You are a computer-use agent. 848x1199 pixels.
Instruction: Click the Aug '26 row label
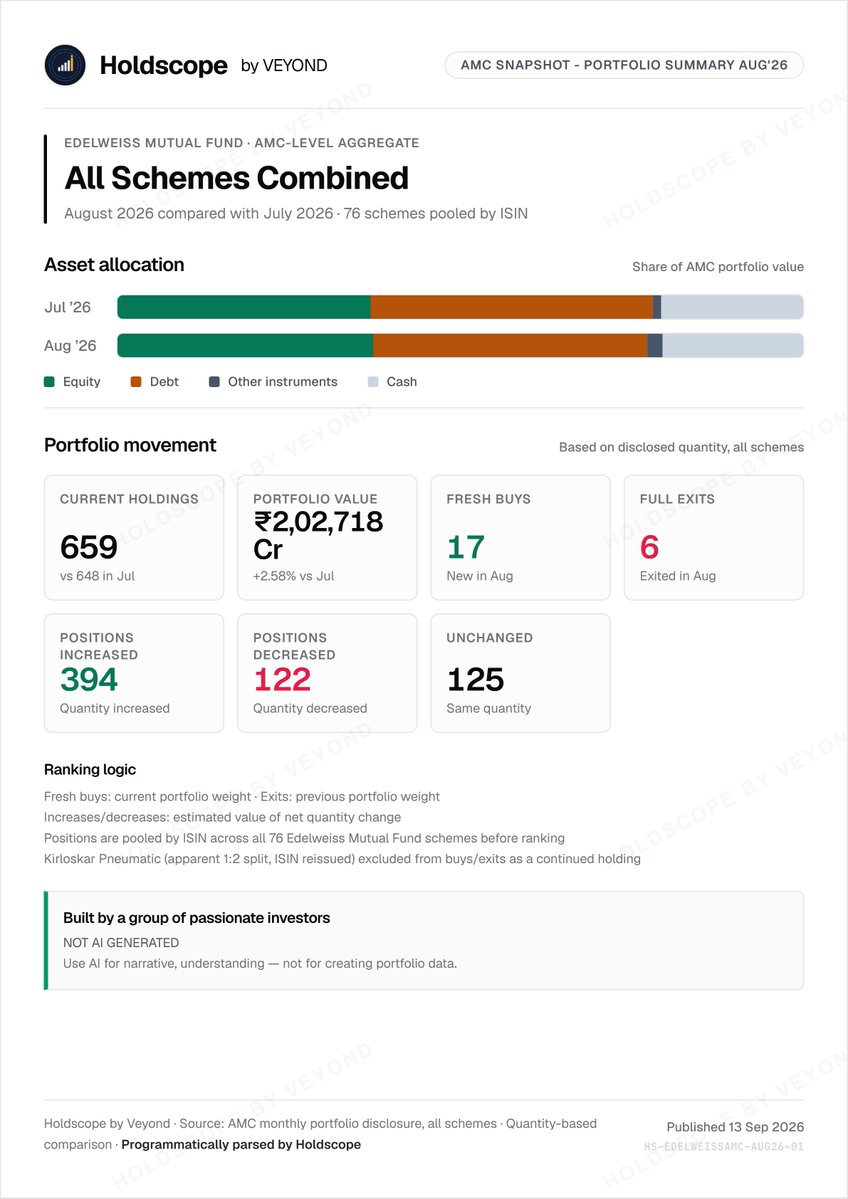click(70, 346)
